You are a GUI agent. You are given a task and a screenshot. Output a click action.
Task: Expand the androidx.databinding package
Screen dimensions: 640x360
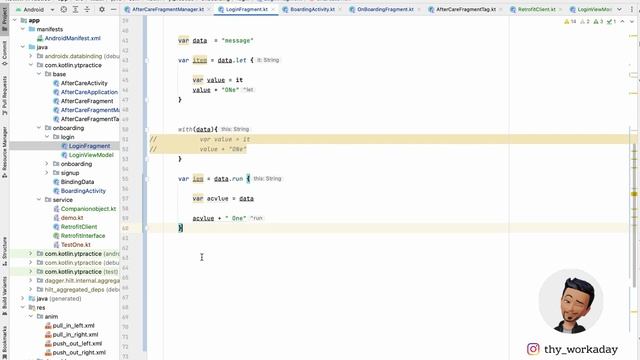31,56
